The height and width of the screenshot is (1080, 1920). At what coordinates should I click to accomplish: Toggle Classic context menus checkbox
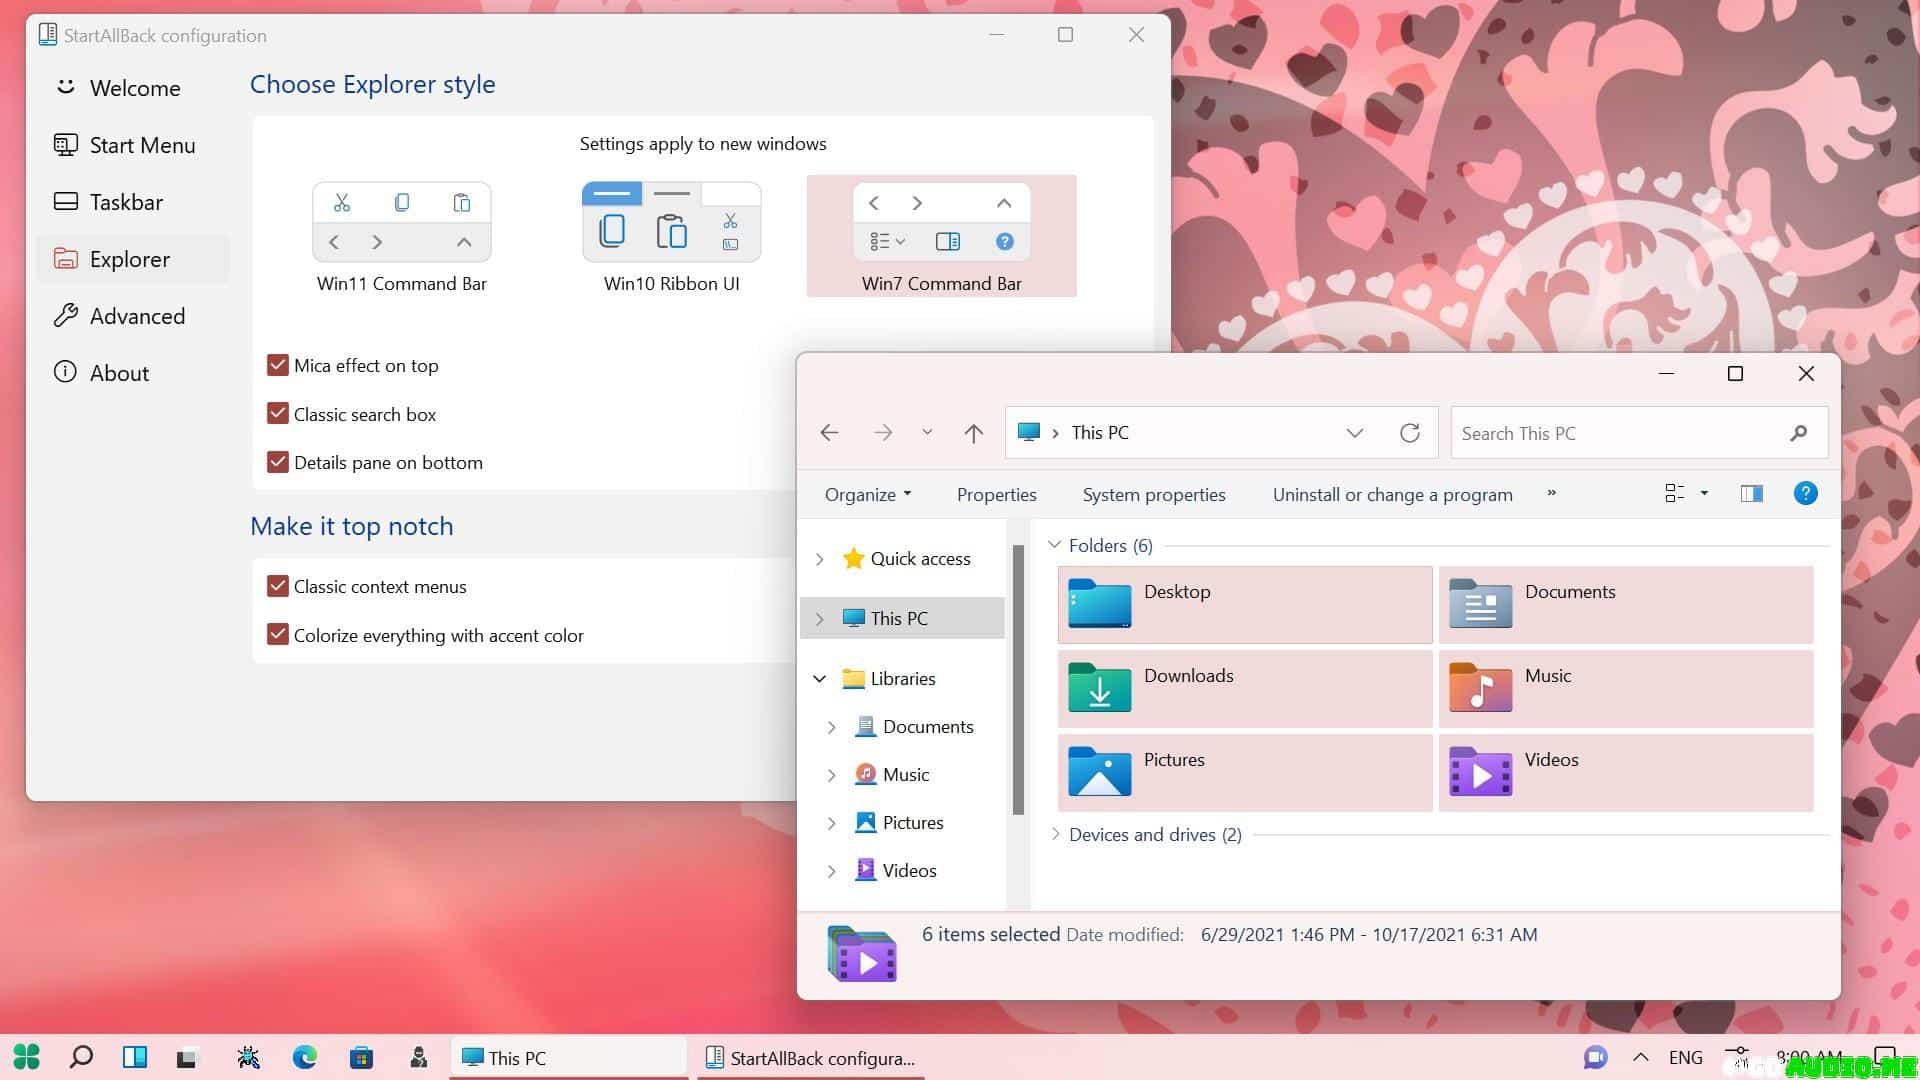tap(278, 587)
